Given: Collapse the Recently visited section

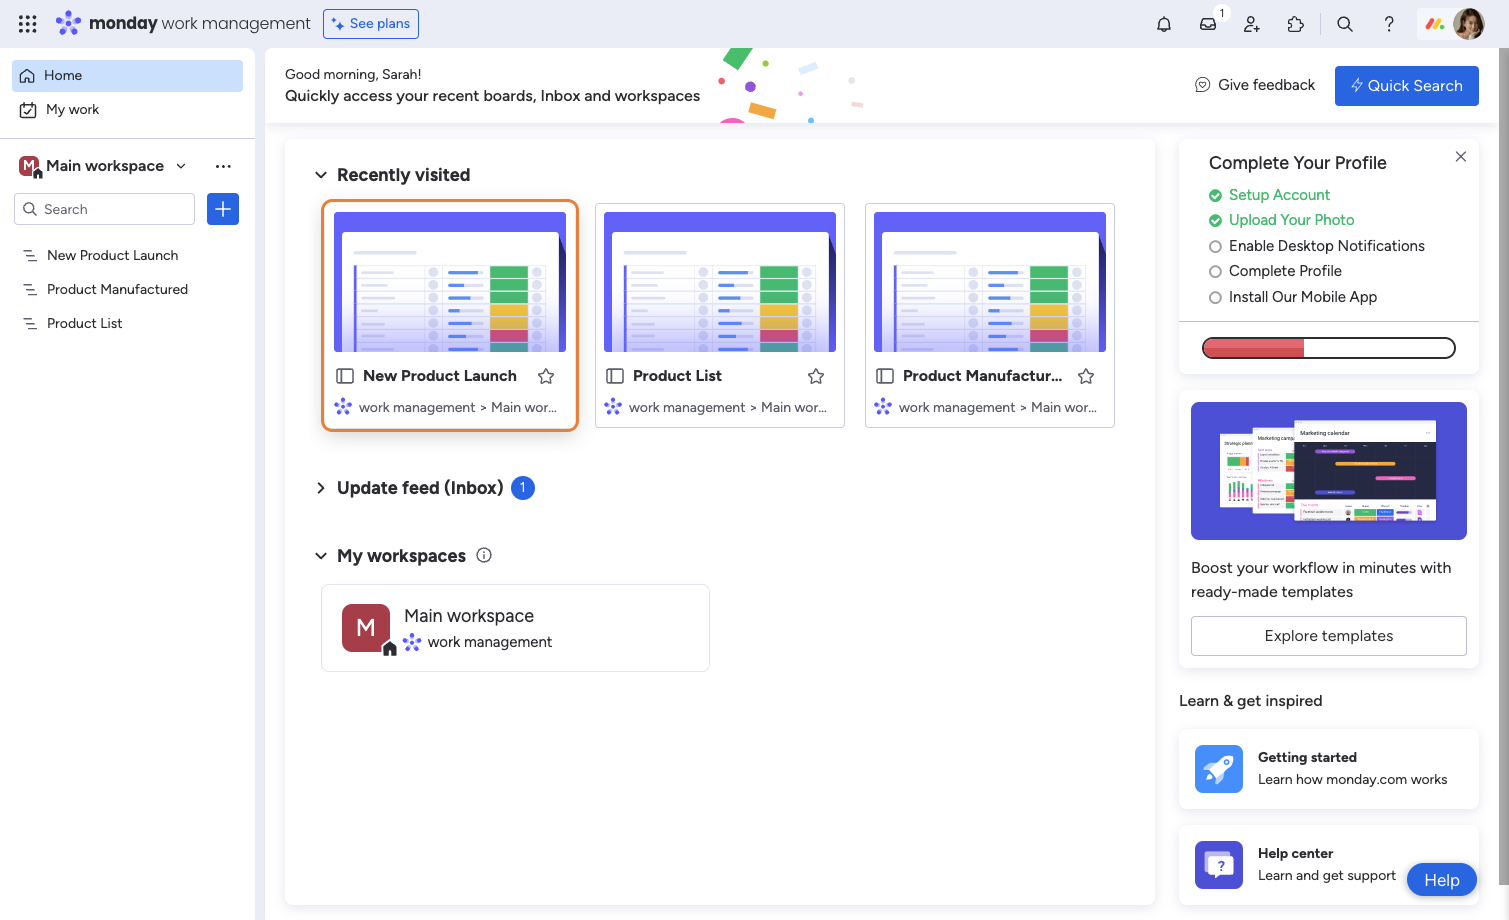Looking at the screenshot, I should [321, 175].
